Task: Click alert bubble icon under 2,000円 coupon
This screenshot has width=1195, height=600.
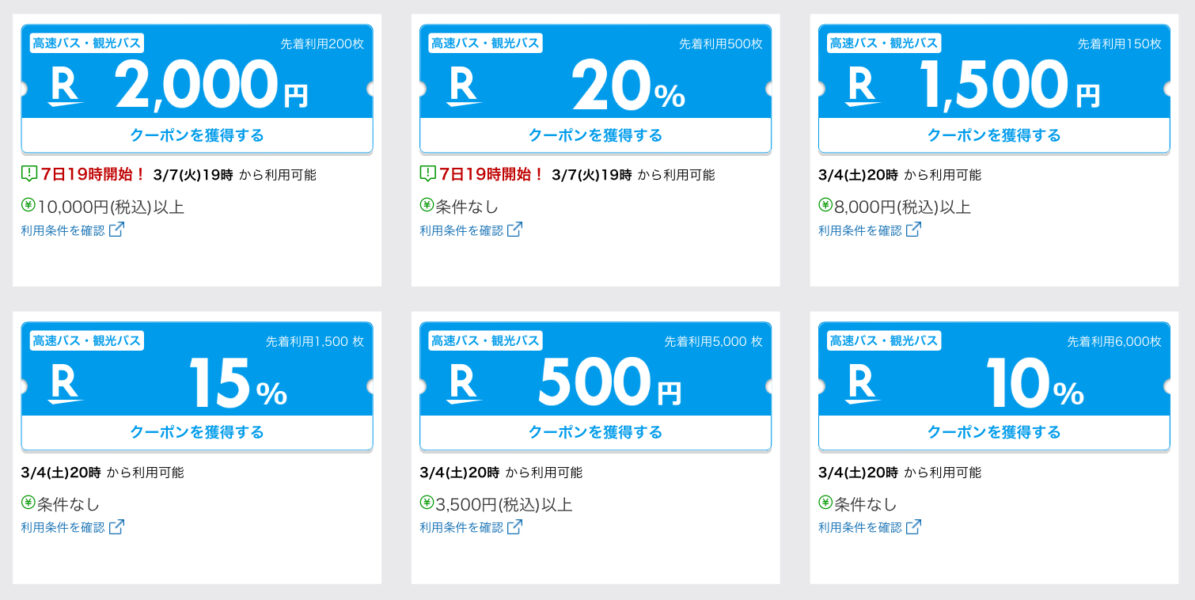Action: pyautogui.click(x=29, y=175)
